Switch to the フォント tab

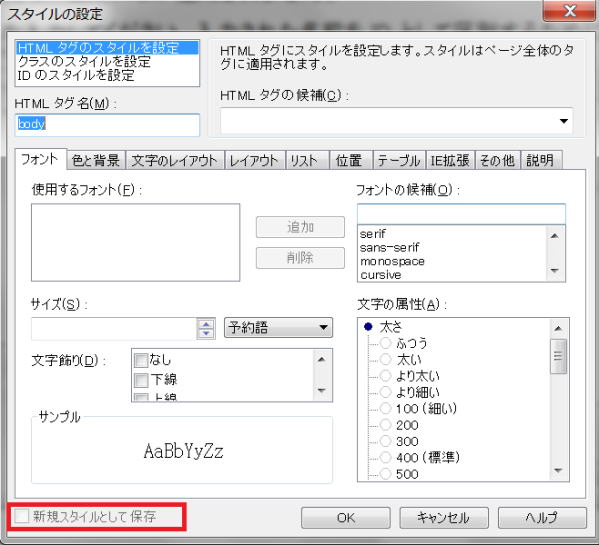[x=40, y=159]
